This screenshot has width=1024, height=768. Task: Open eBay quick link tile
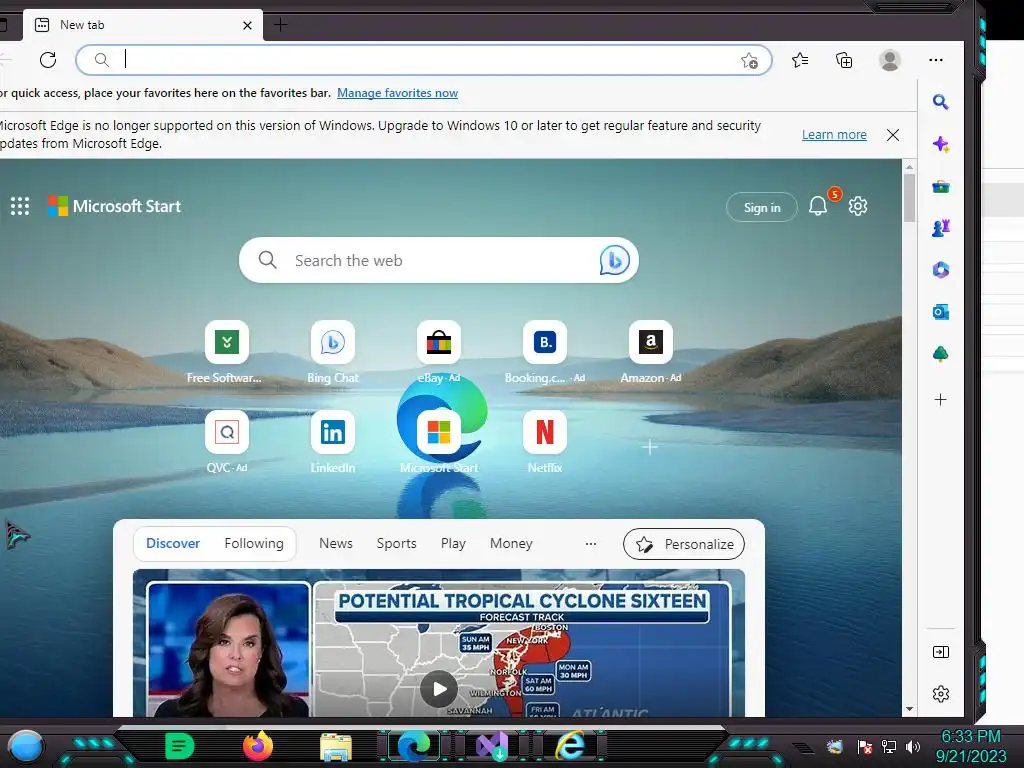(439, 342)
